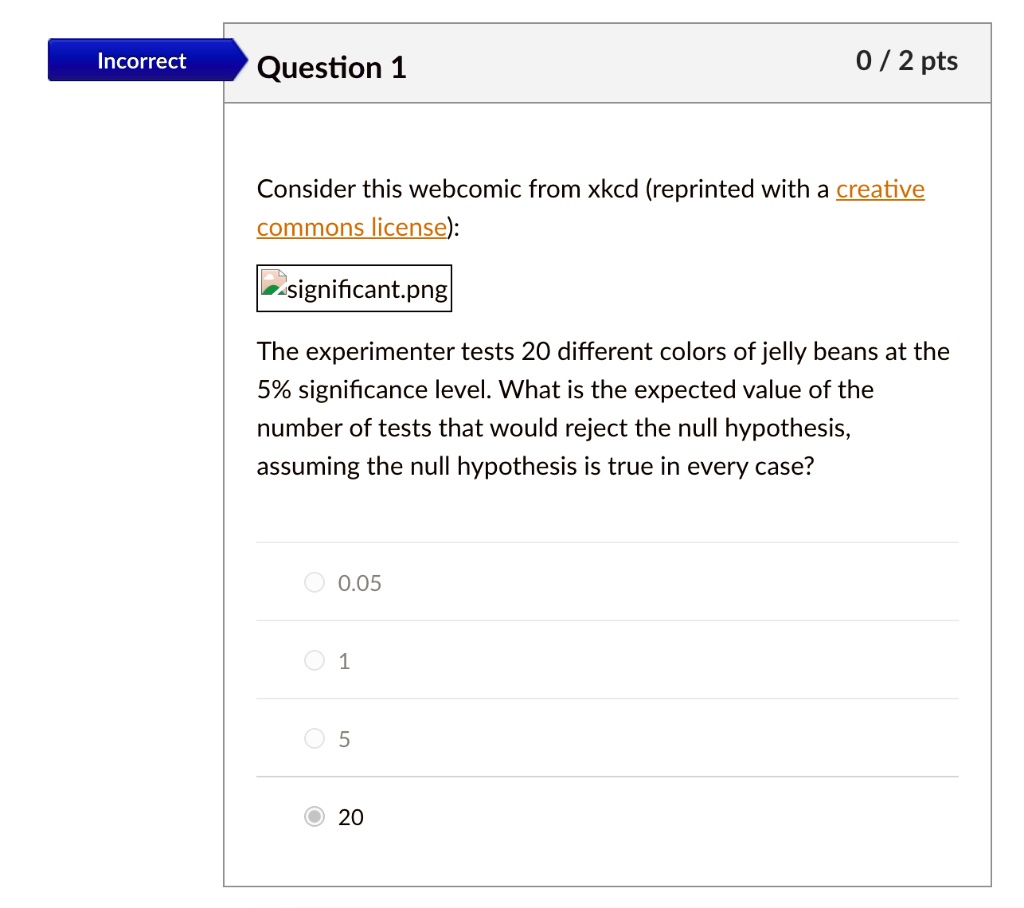Click the "20" answer label text
The image size is (1024, 908).
point(351,817)
